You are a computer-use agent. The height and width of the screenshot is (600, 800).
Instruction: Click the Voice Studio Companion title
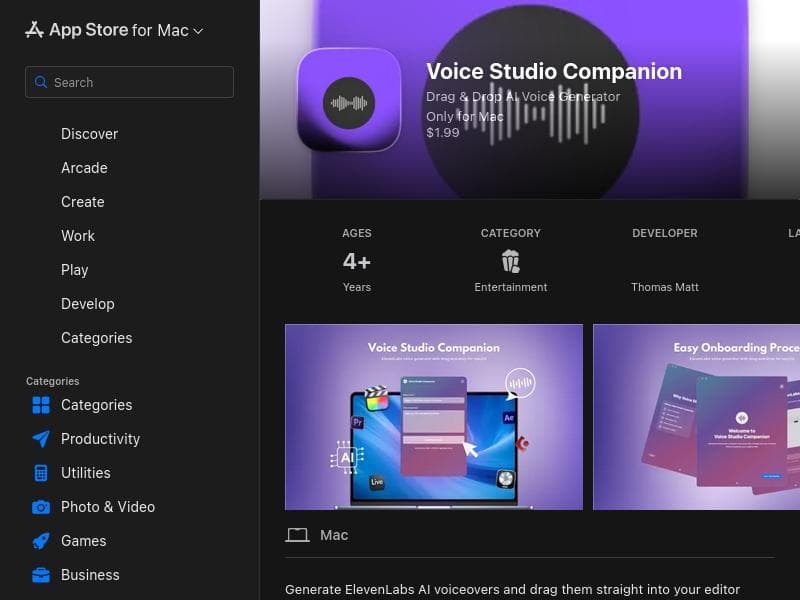[x=554, y=71]
